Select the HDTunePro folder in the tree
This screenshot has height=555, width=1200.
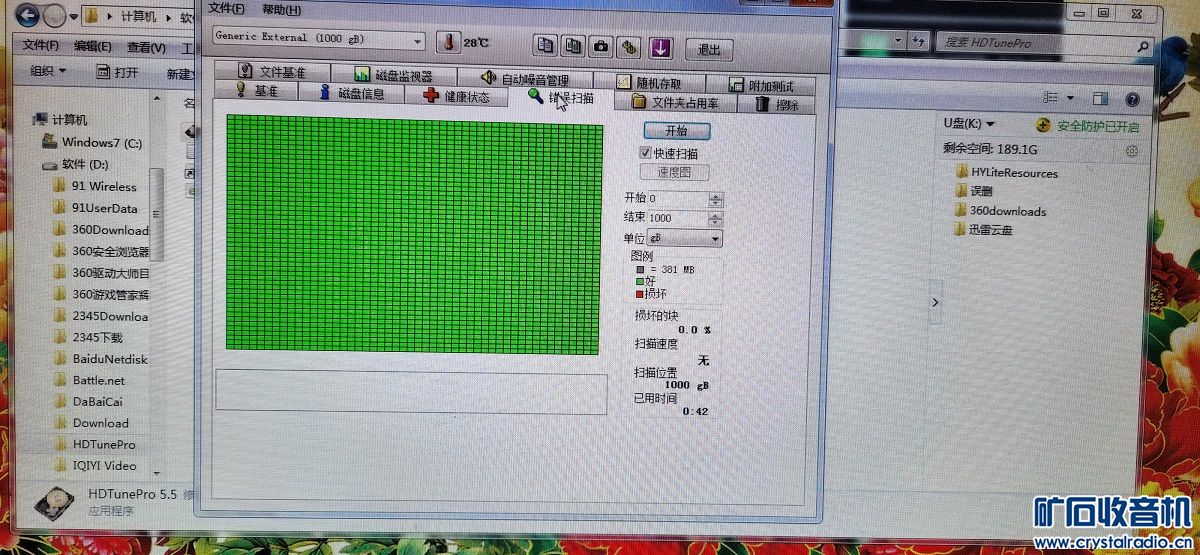[94, 445]
